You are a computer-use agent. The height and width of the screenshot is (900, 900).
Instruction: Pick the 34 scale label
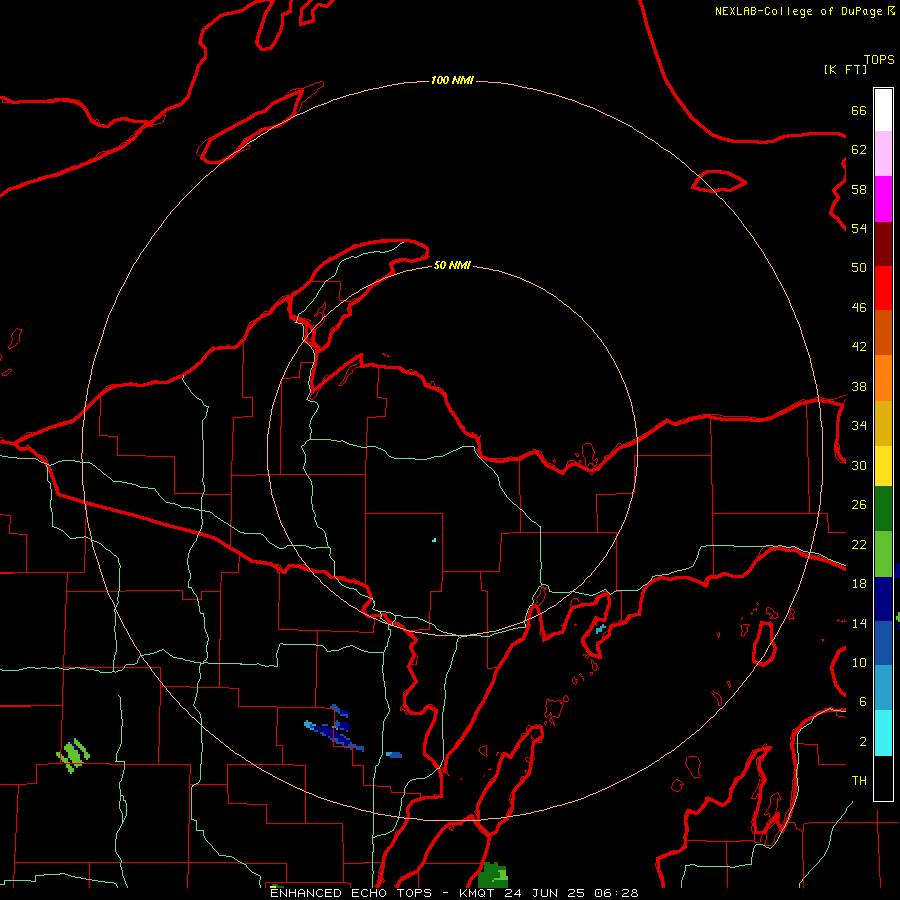point(859,426)
